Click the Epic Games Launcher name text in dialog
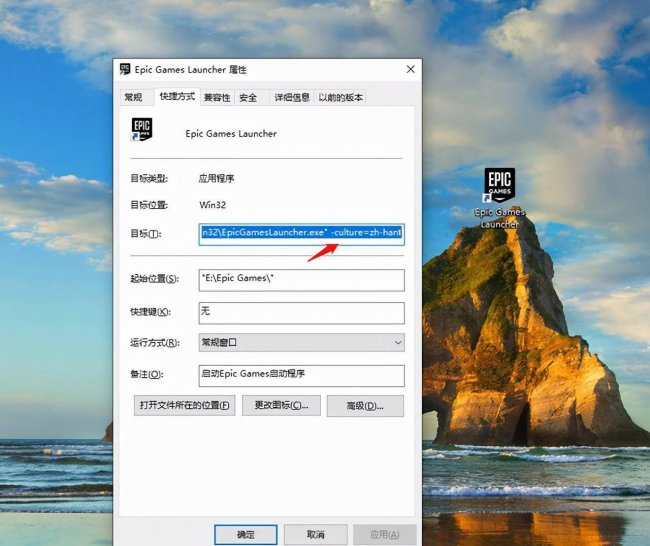The image size is (650, 546). [x=231, y=133]
